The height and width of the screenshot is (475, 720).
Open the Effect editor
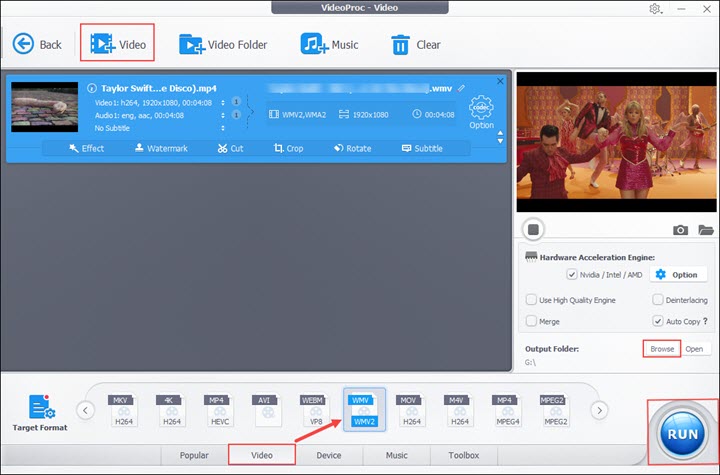pyautogui.click(x=86, y=148)
